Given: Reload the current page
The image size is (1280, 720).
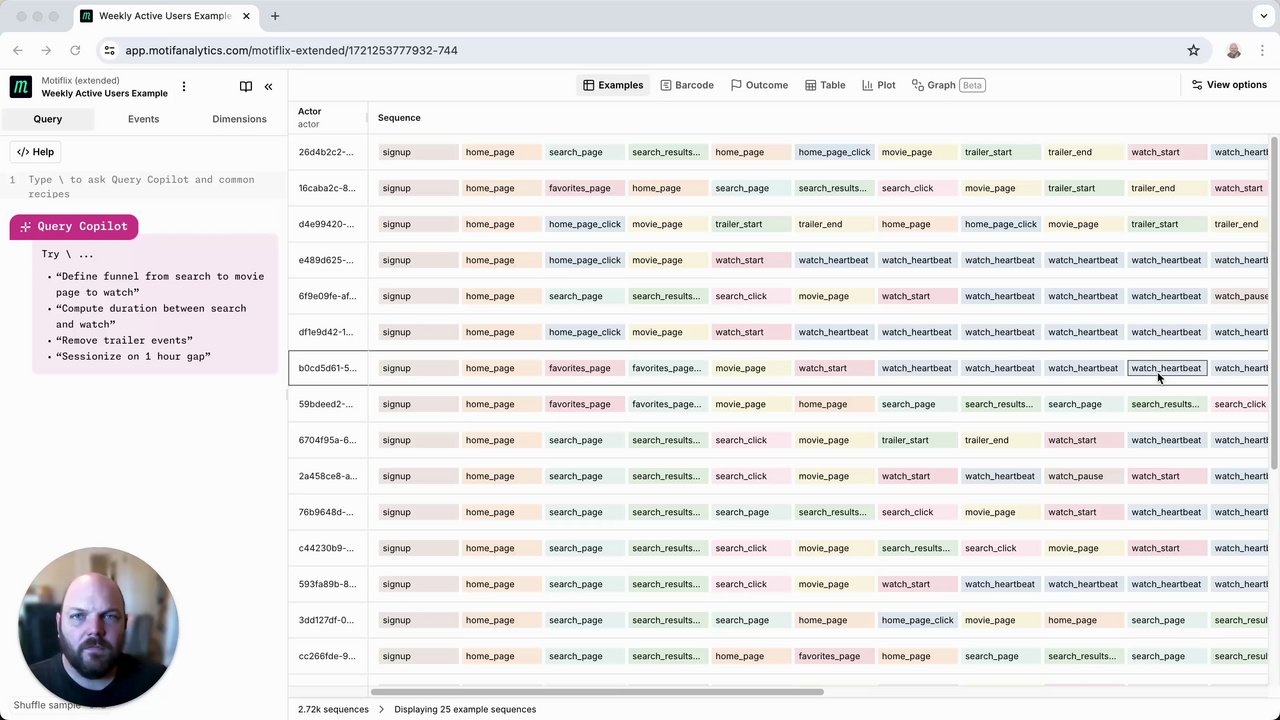Looking at the screenshot, I should point(75,50).
